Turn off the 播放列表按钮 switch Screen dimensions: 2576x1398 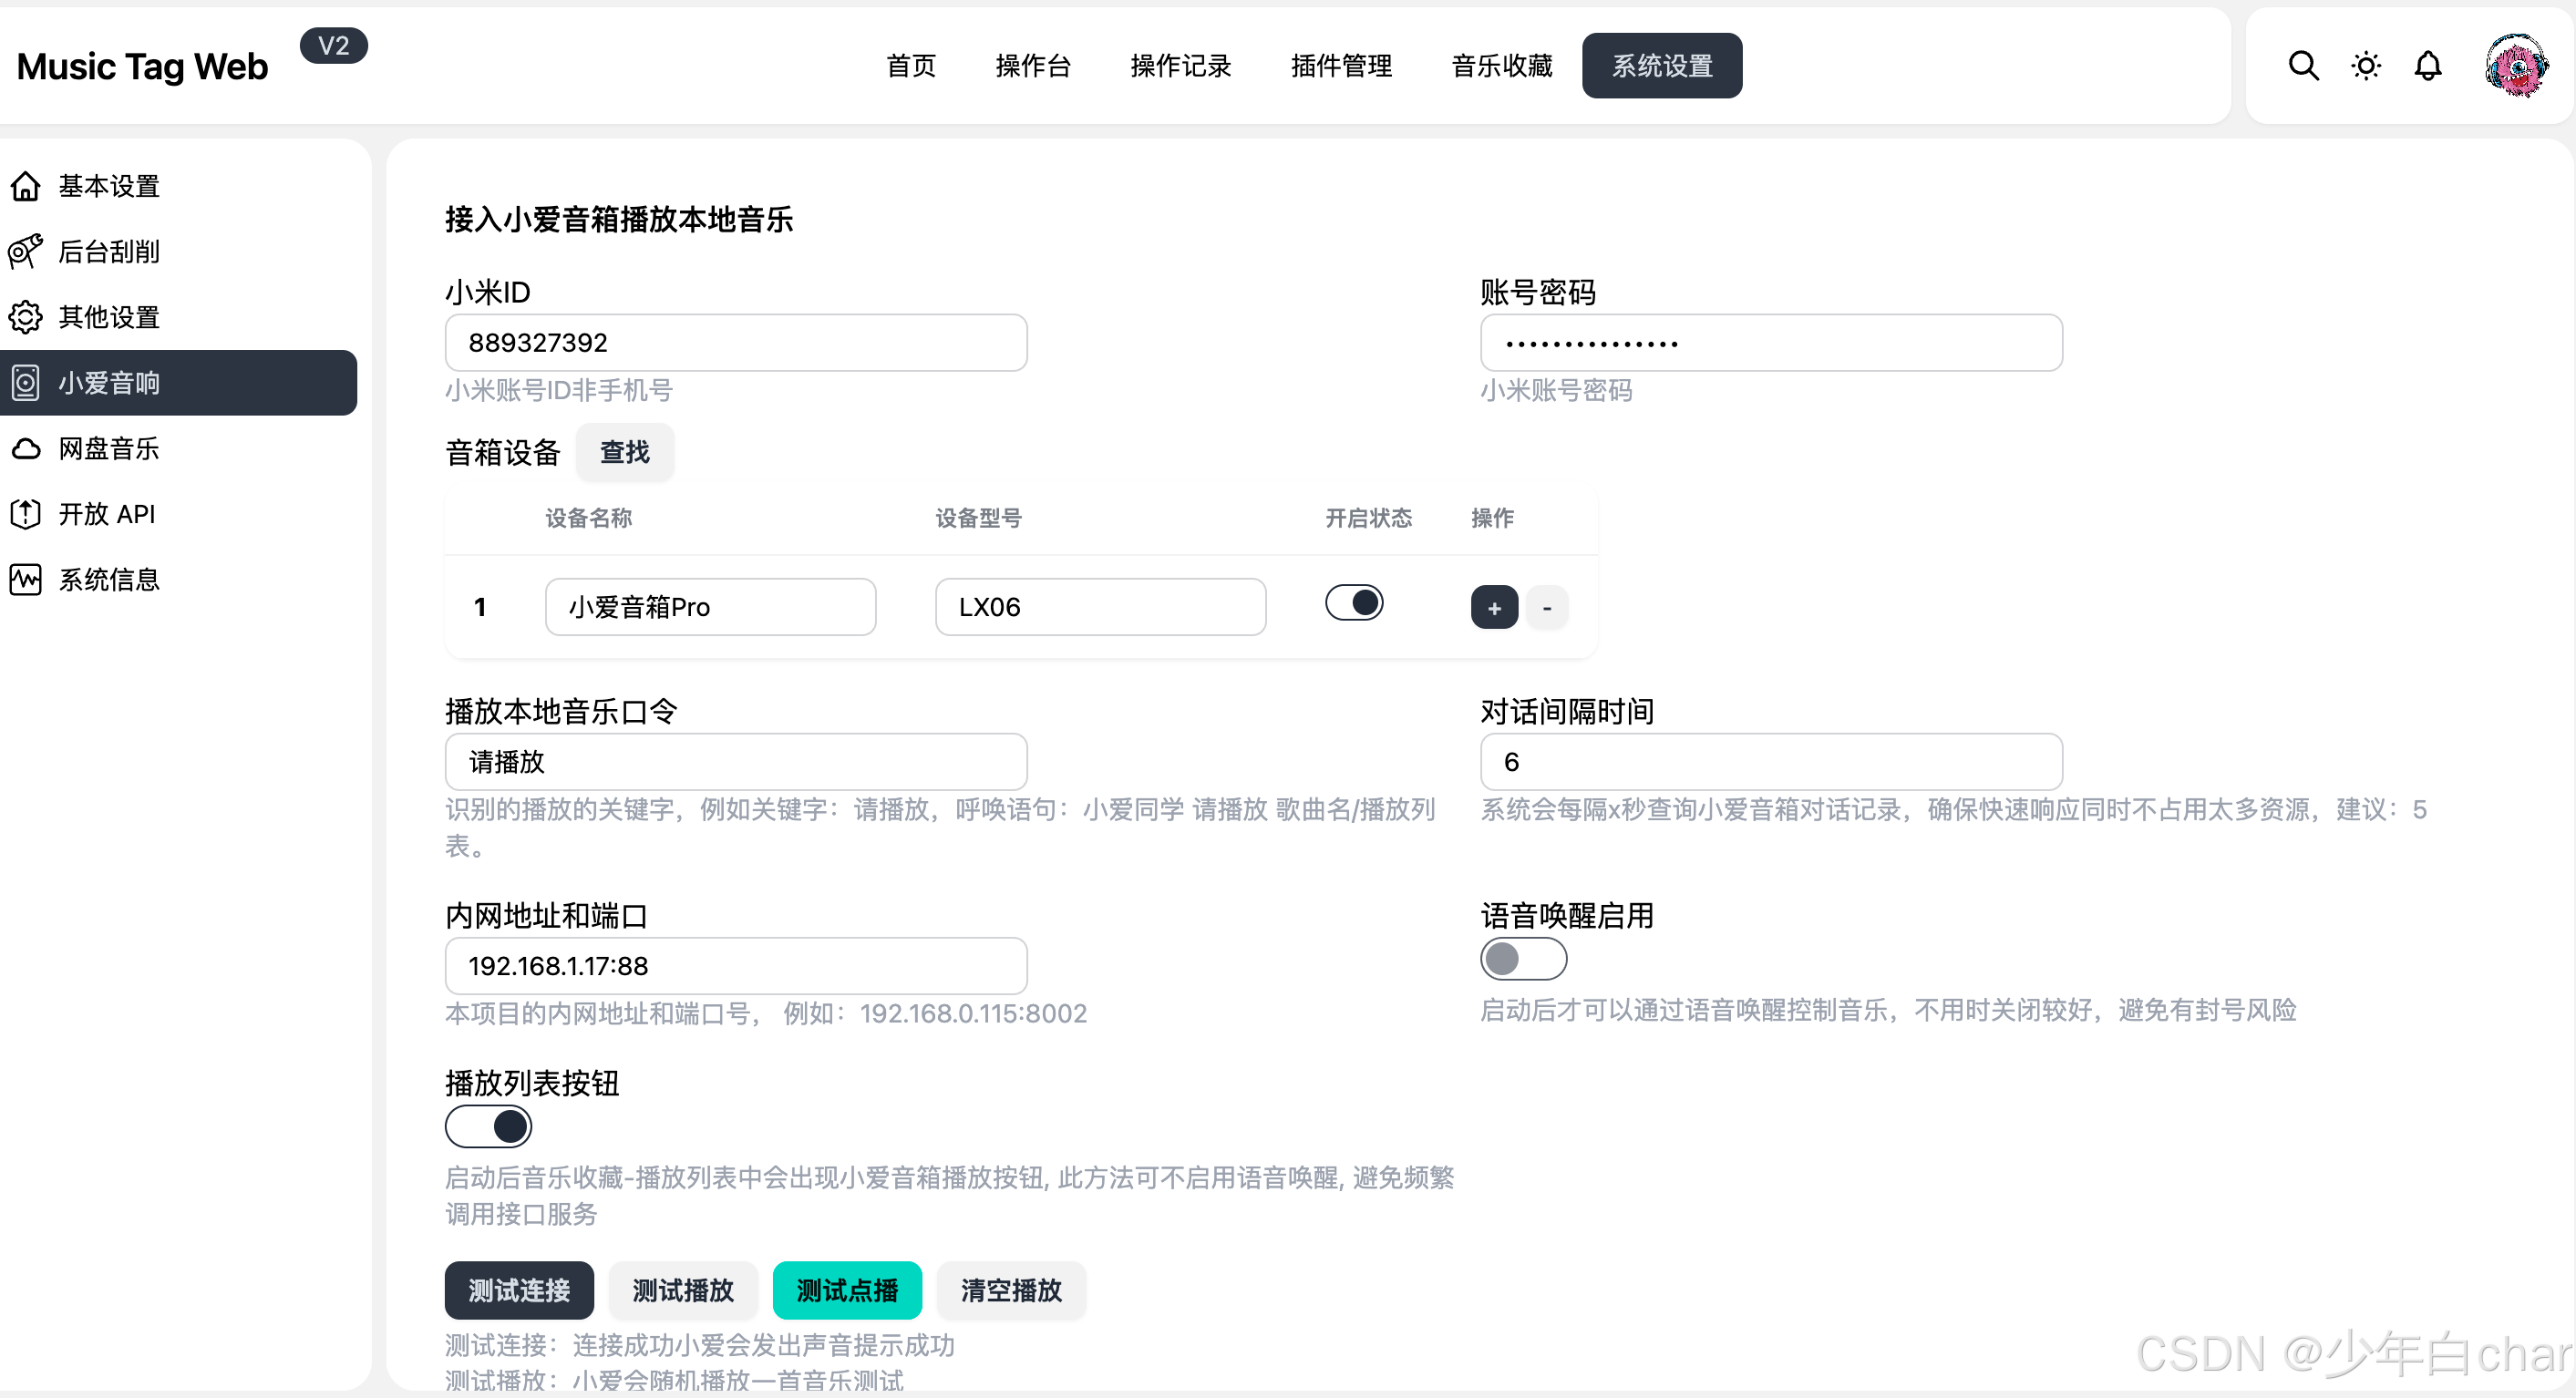point(488,1127)
